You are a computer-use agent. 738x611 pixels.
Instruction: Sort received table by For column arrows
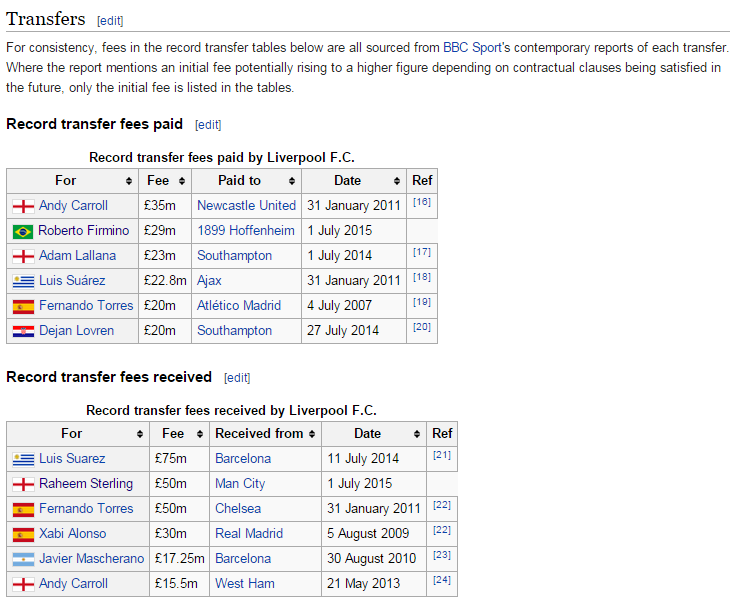[x=140, y=434]
